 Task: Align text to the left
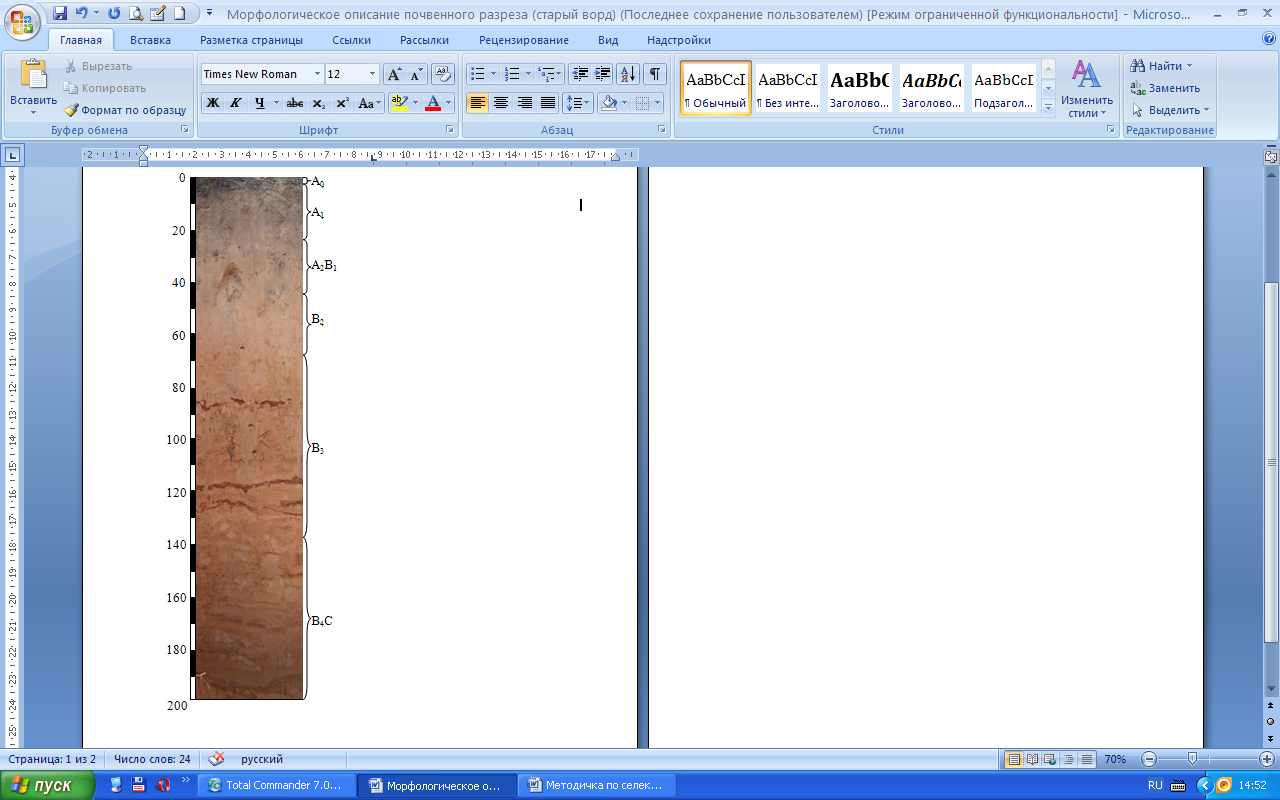pos(477,102)
